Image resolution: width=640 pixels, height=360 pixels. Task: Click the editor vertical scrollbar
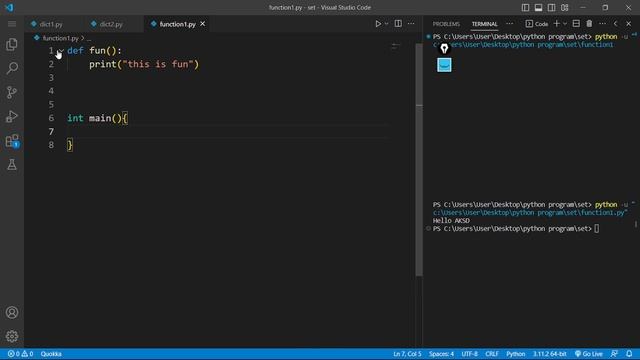pyautogui.click(x=419, y=159)
